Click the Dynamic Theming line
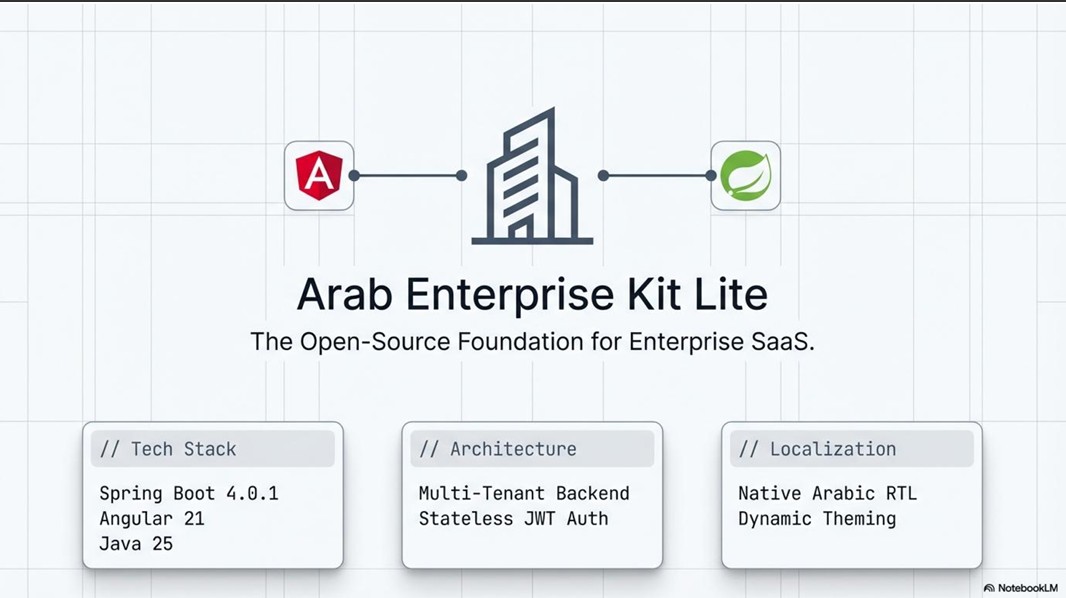The height and width of the screenshot is (598, 1066). (817, 519)
